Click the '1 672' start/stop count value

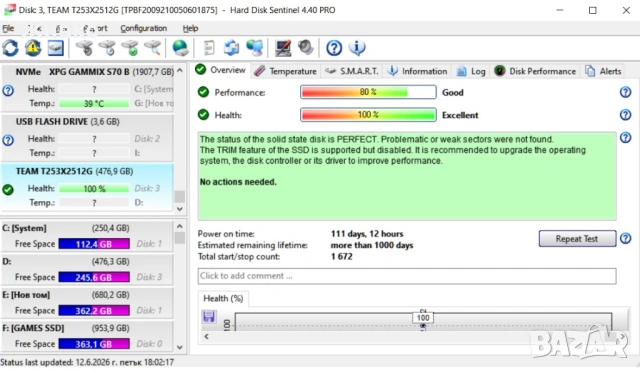tap(342, 257)
